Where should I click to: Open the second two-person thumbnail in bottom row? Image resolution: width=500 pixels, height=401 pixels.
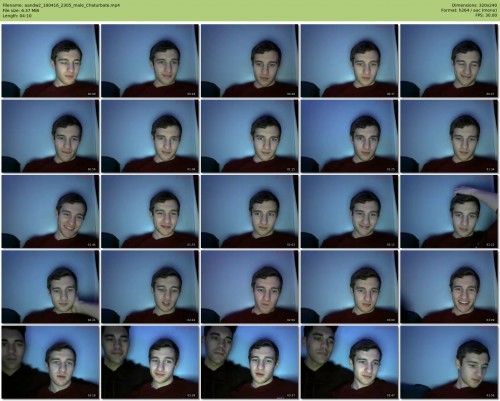(x=150, y=362)
